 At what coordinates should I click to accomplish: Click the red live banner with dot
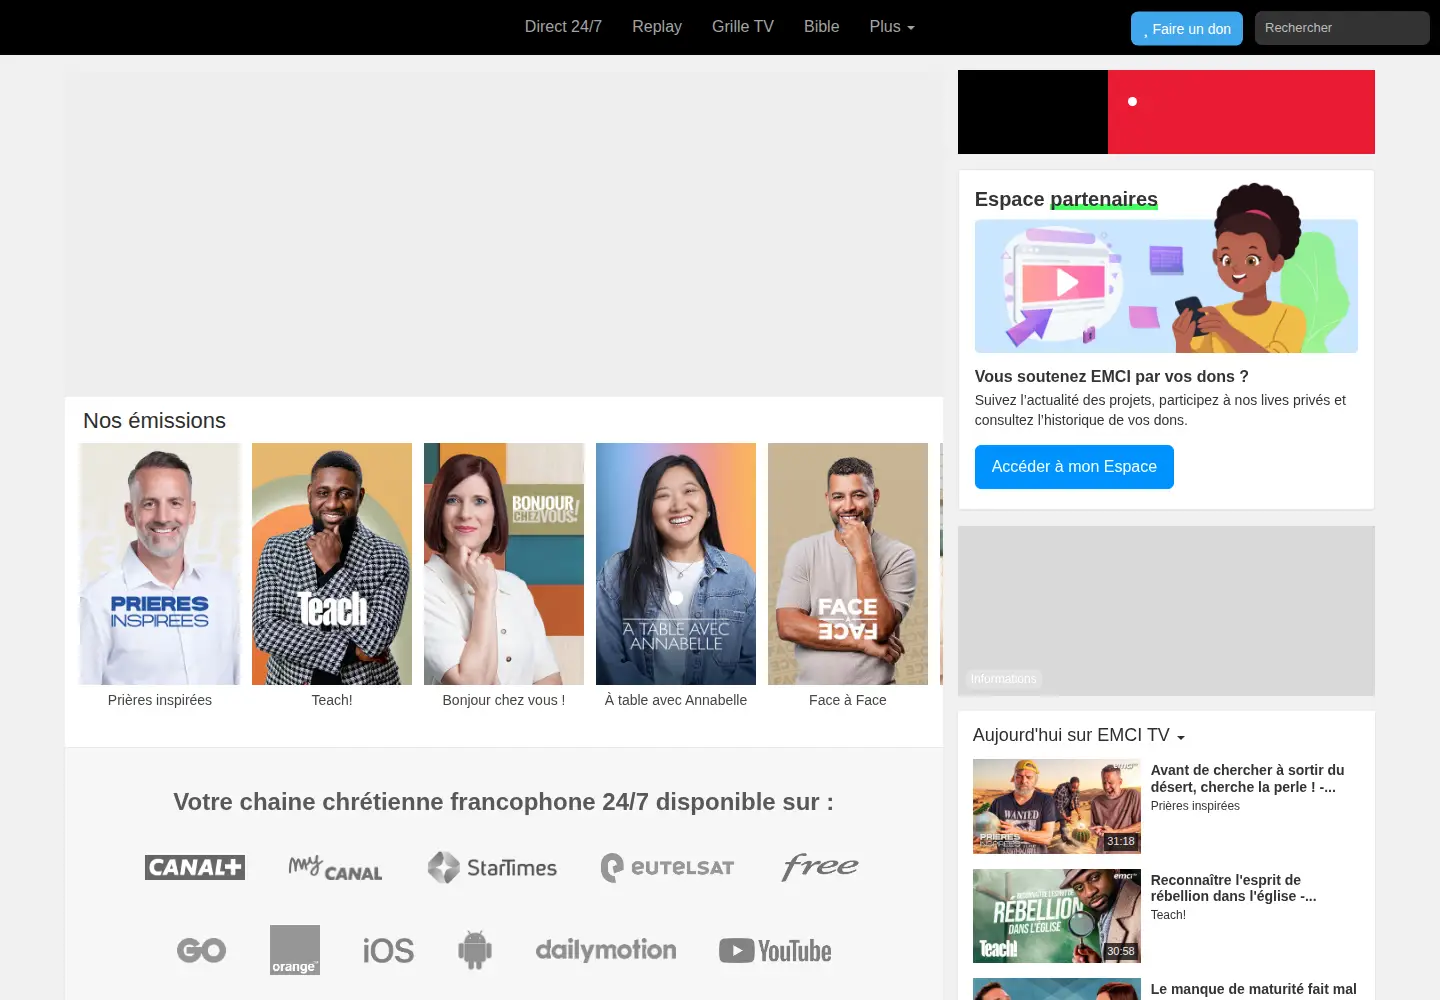pyautogui.click(x=1241, y=112)
